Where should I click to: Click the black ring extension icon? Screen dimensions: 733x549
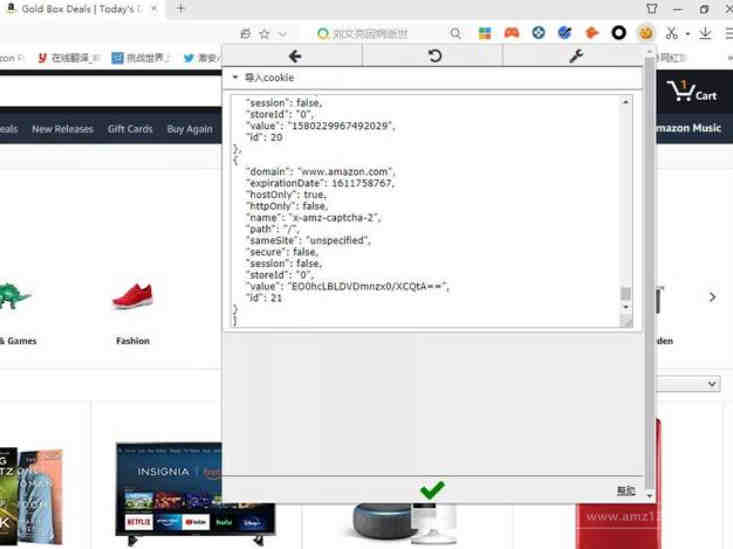[x=619, y=33]
